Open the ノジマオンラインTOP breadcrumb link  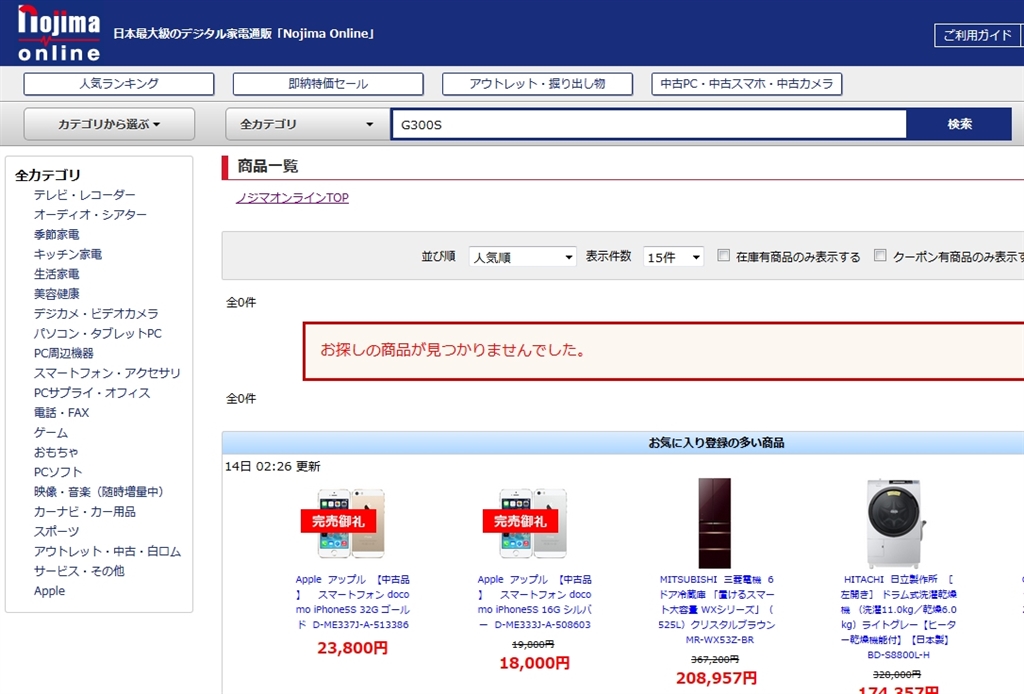click(x=292, y=197)
